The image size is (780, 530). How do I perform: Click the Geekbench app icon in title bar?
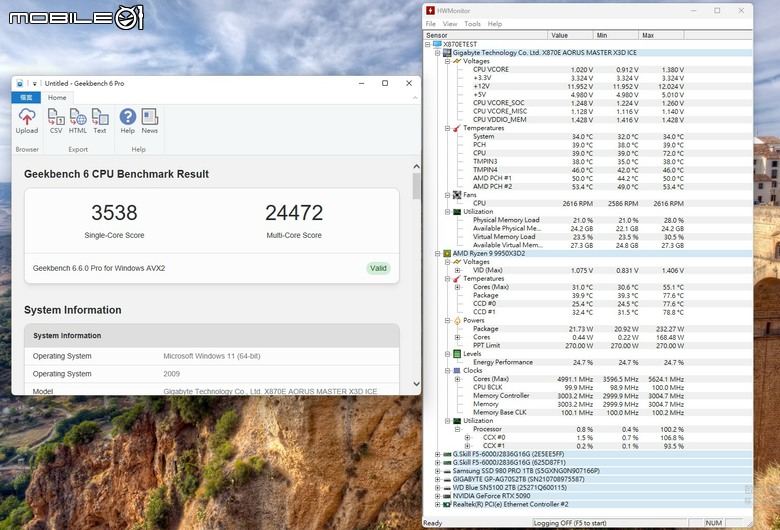click(x=19, y=83)
